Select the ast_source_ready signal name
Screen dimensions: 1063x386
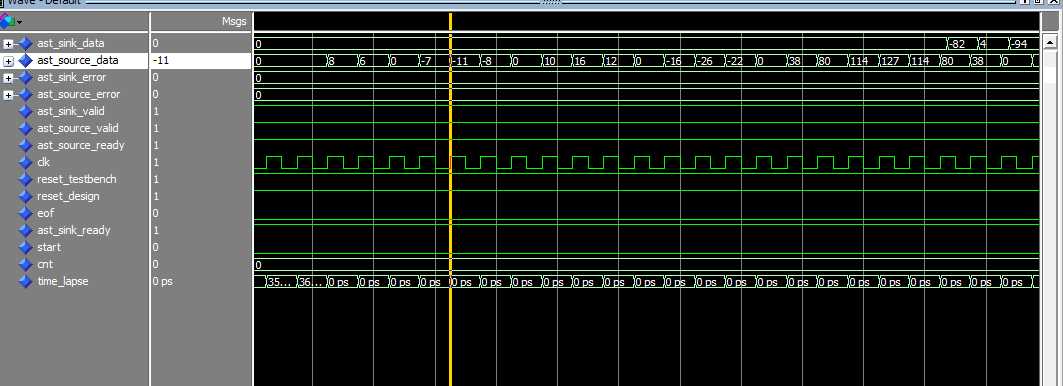pos(81,145)
